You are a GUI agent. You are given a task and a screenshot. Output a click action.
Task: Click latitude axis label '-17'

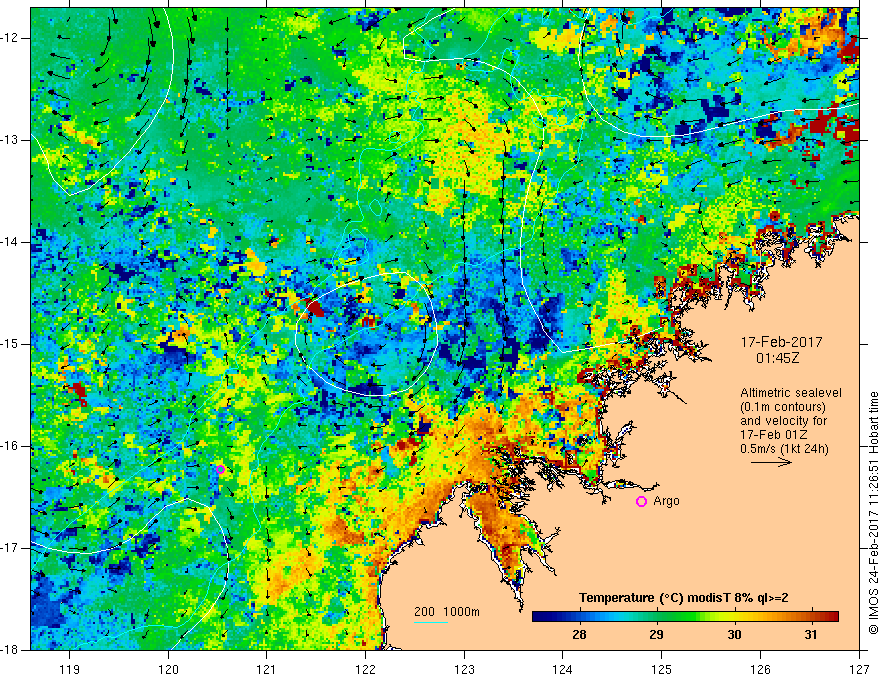click(x=10, y=548)
